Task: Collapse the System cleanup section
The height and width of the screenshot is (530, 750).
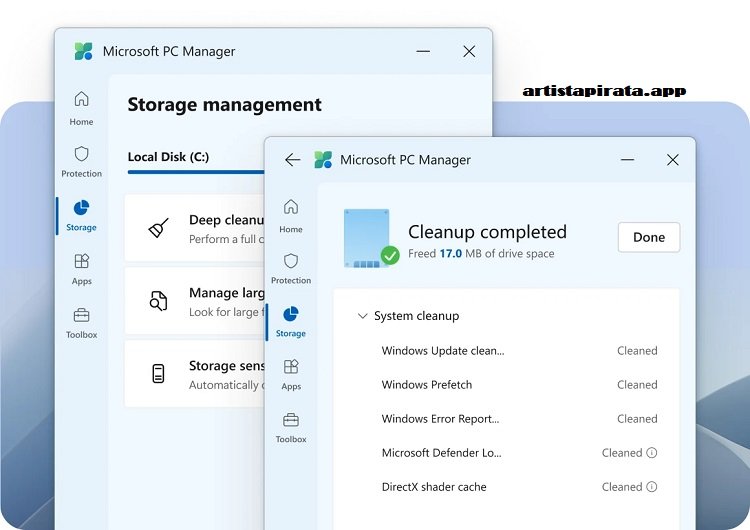Action: 363,316
